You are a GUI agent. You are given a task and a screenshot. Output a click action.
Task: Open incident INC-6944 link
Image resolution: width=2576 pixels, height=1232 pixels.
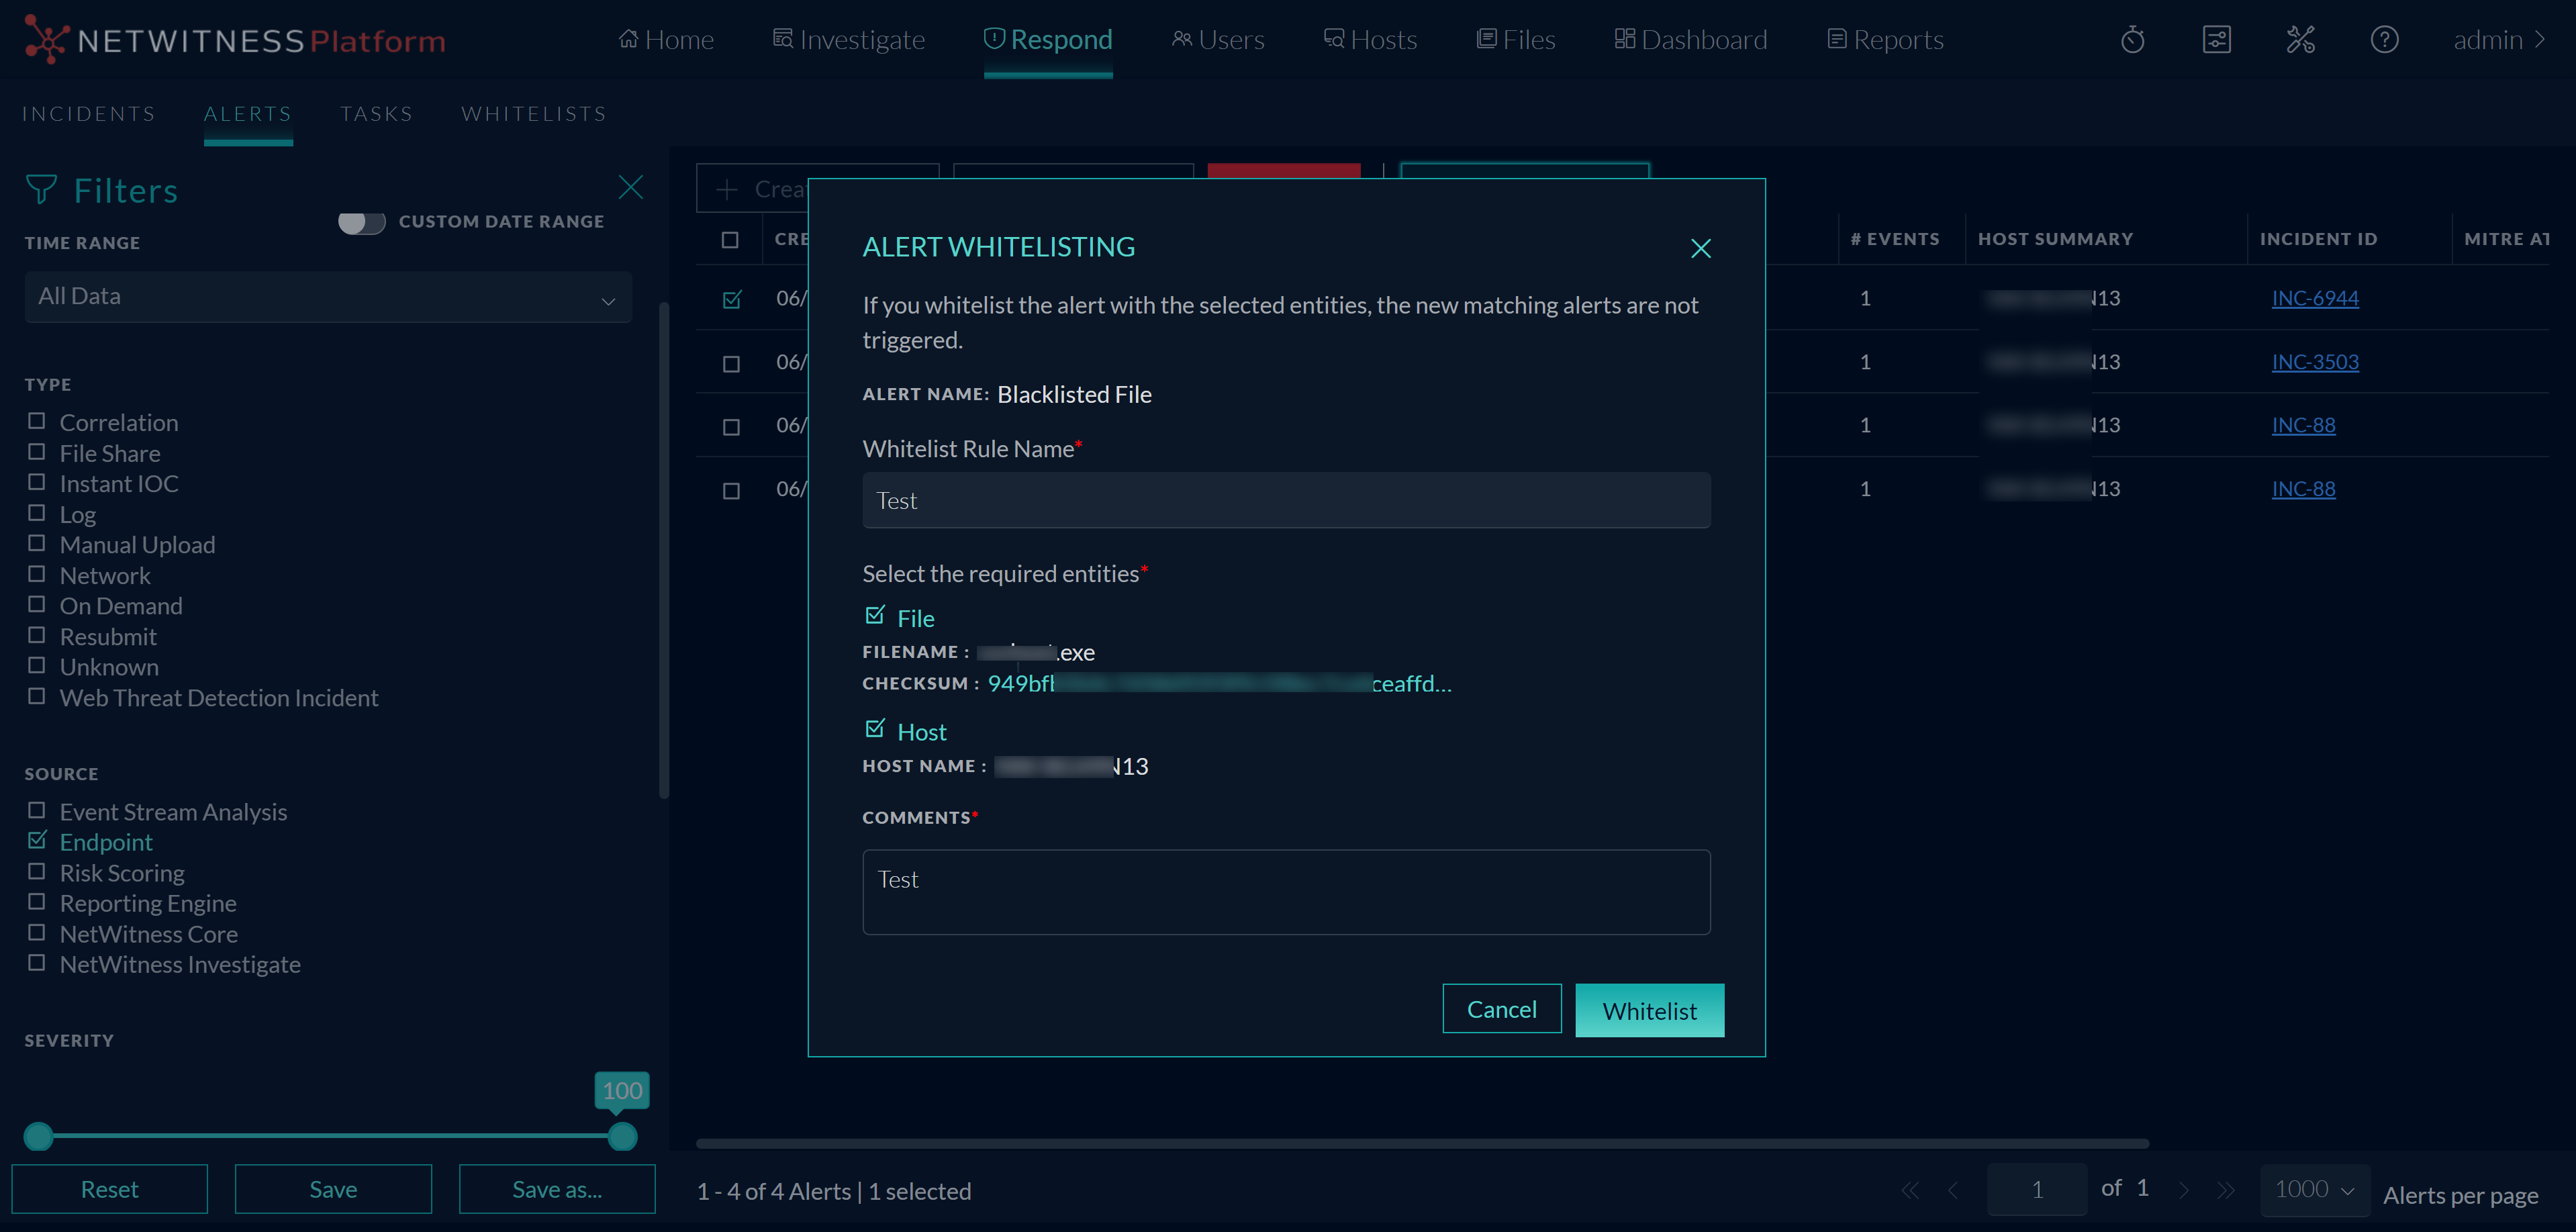pos(2315,297)
